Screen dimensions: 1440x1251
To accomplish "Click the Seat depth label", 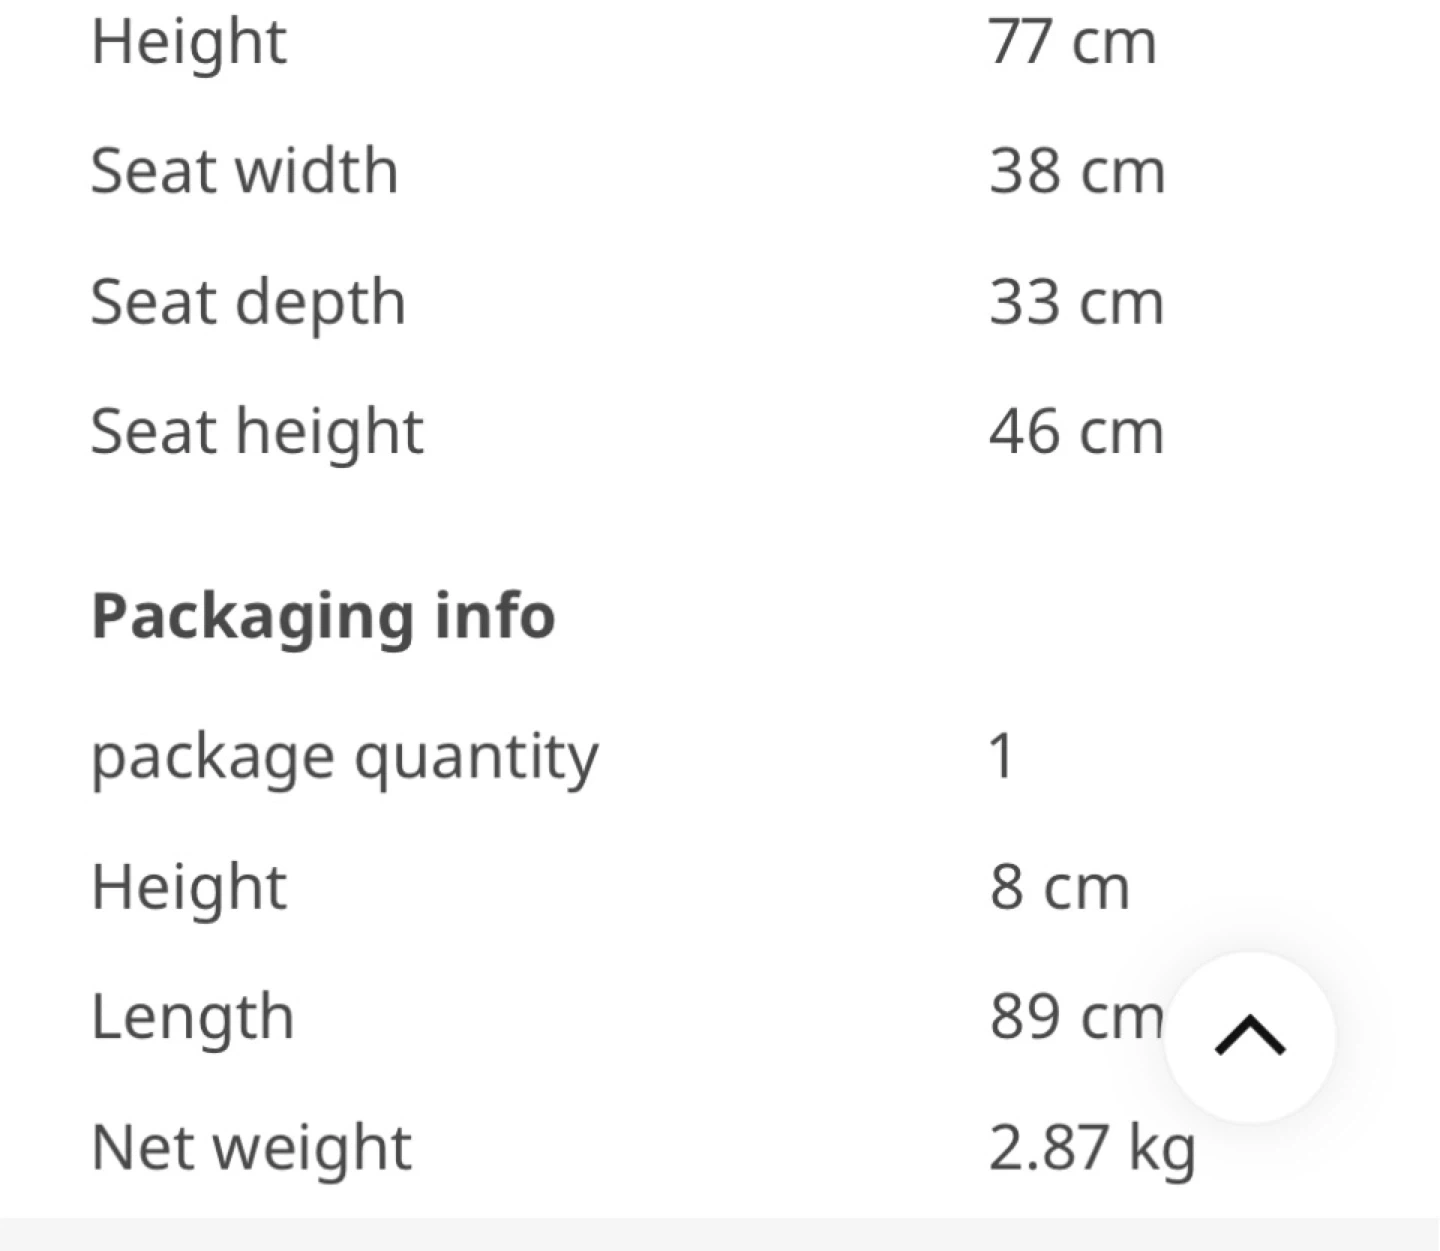I will [248, 302].
